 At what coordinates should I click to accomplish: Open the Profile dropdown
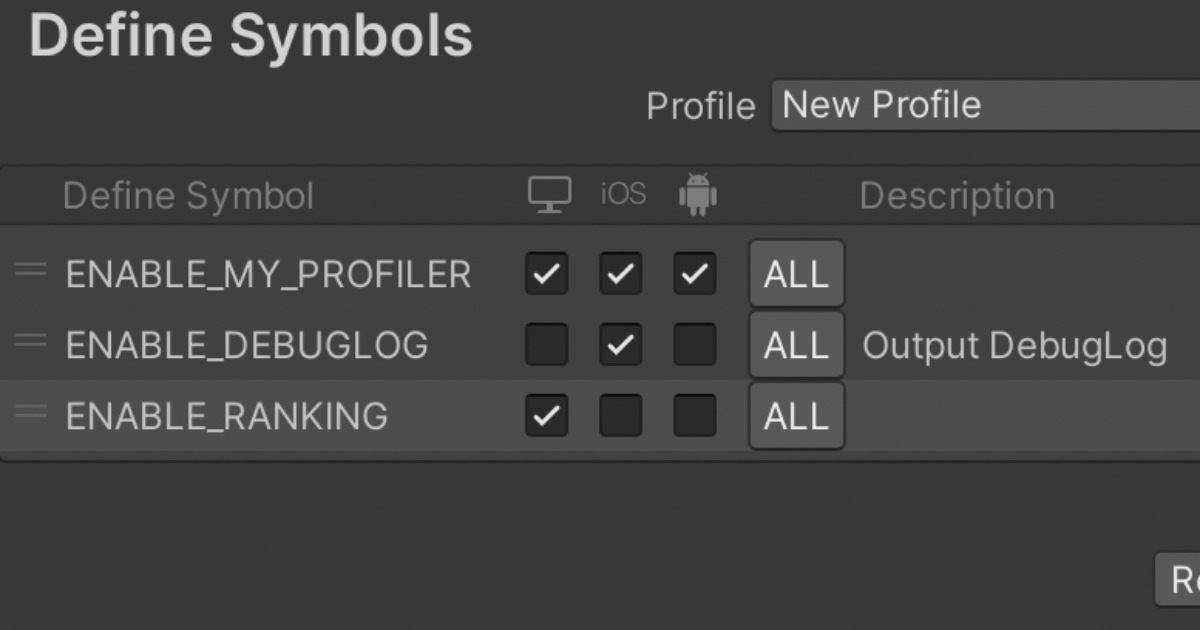985,105
